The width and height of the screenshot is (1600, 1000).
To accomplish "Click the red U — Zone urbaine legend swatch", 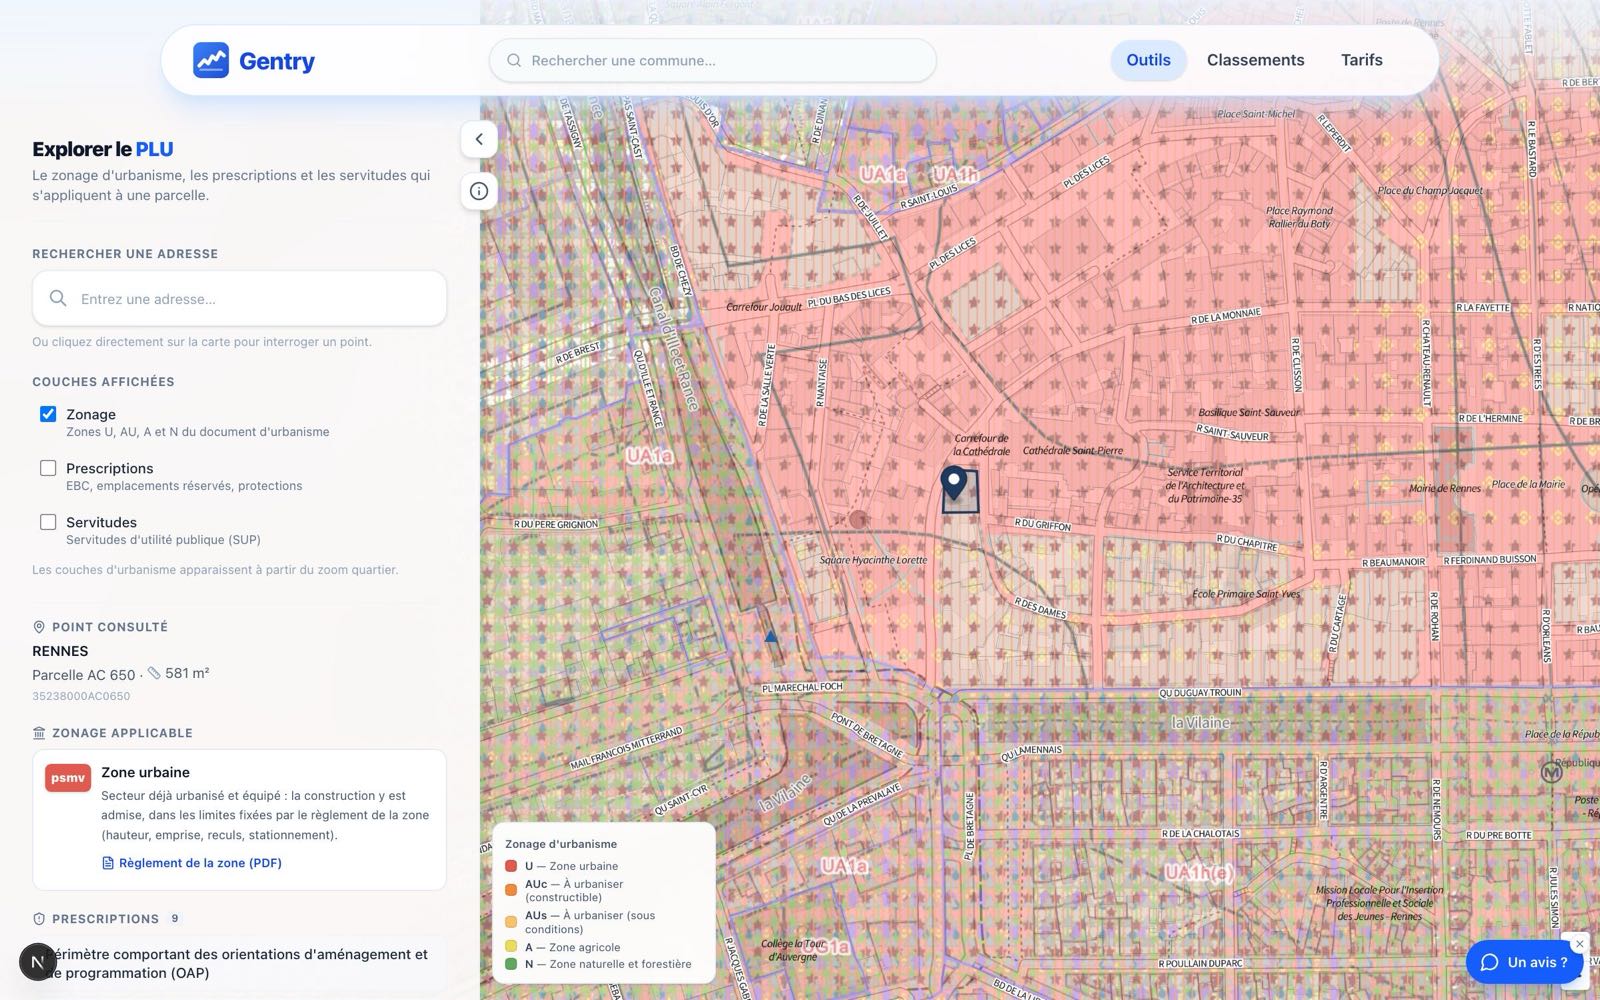I will [511, 866].
